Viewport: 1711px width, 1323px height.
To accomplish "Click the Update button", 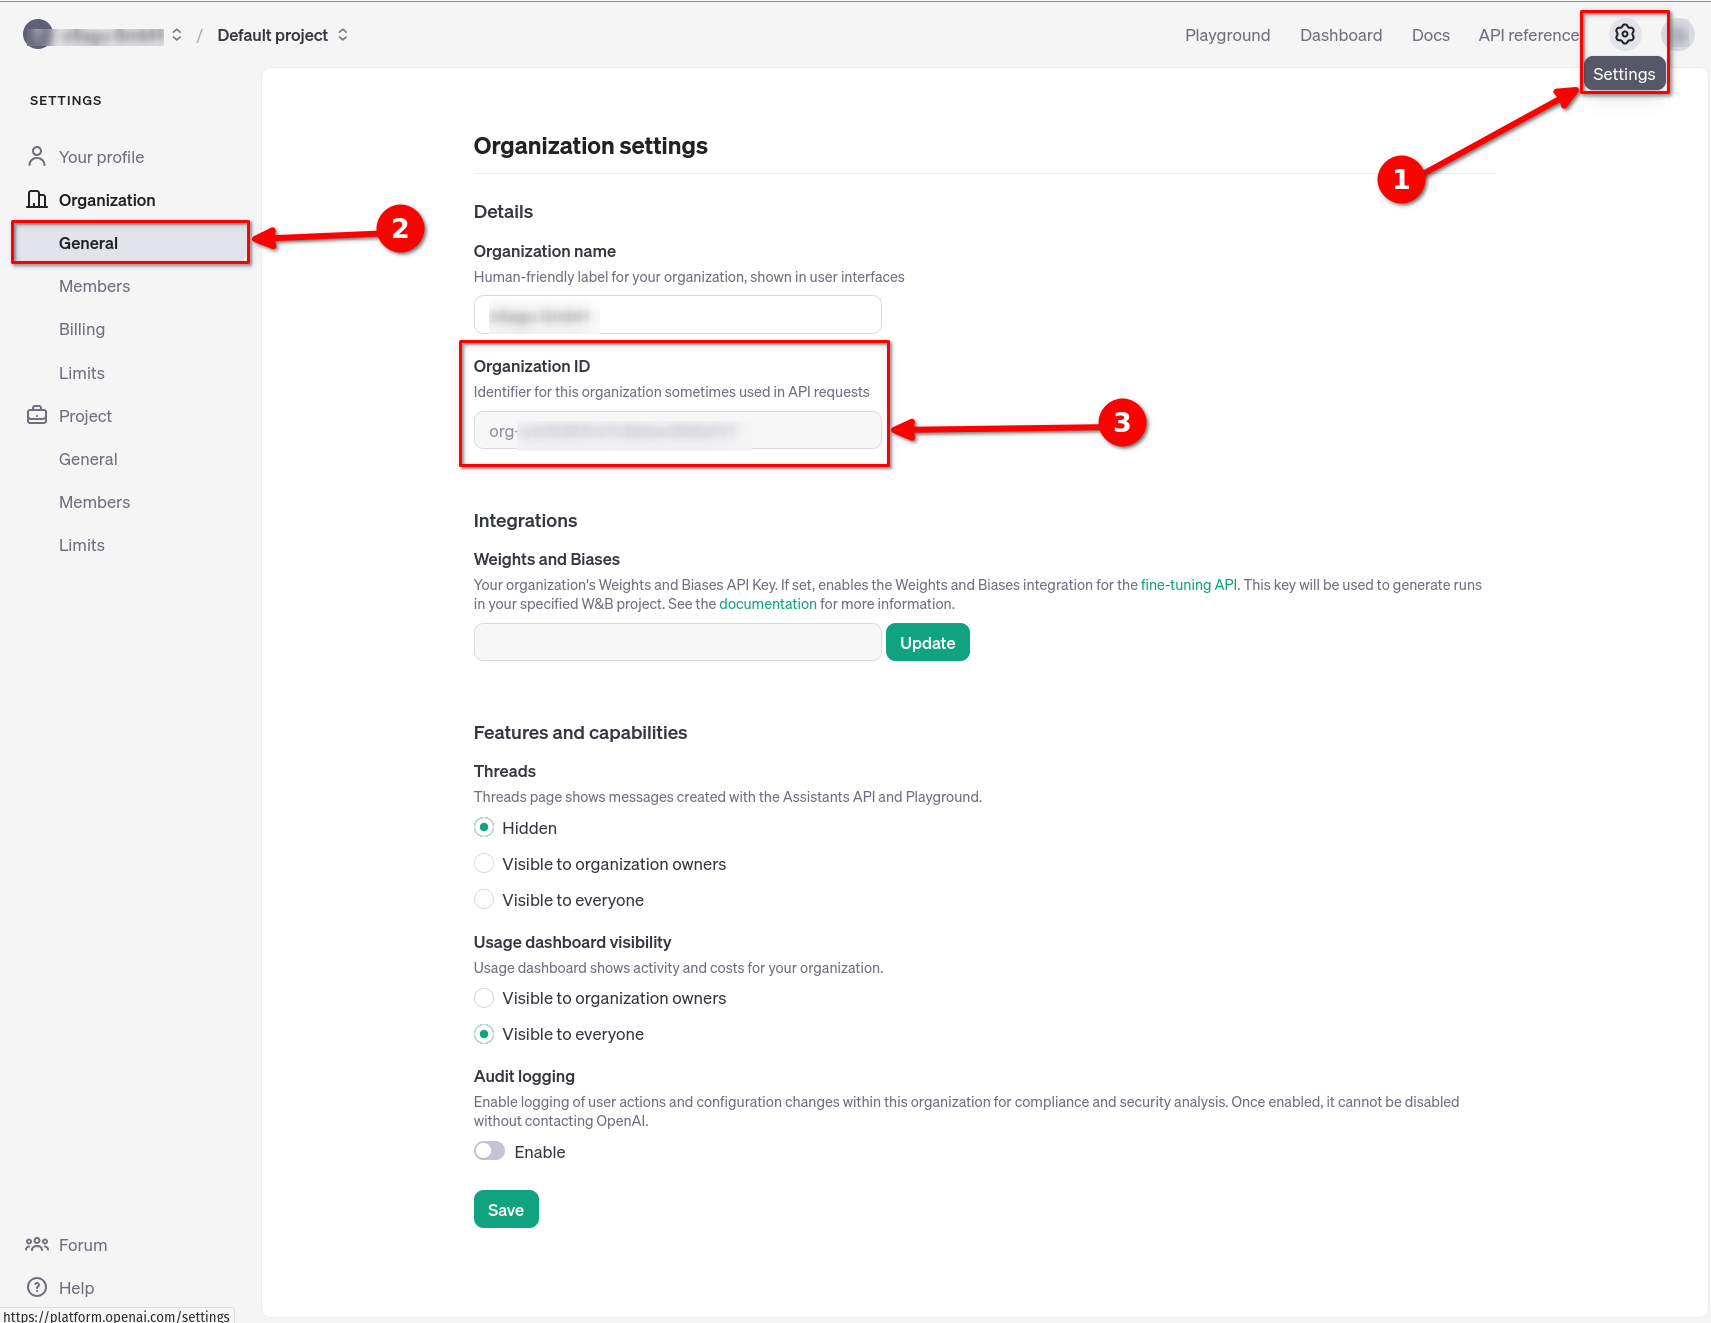I will point(927,643).
